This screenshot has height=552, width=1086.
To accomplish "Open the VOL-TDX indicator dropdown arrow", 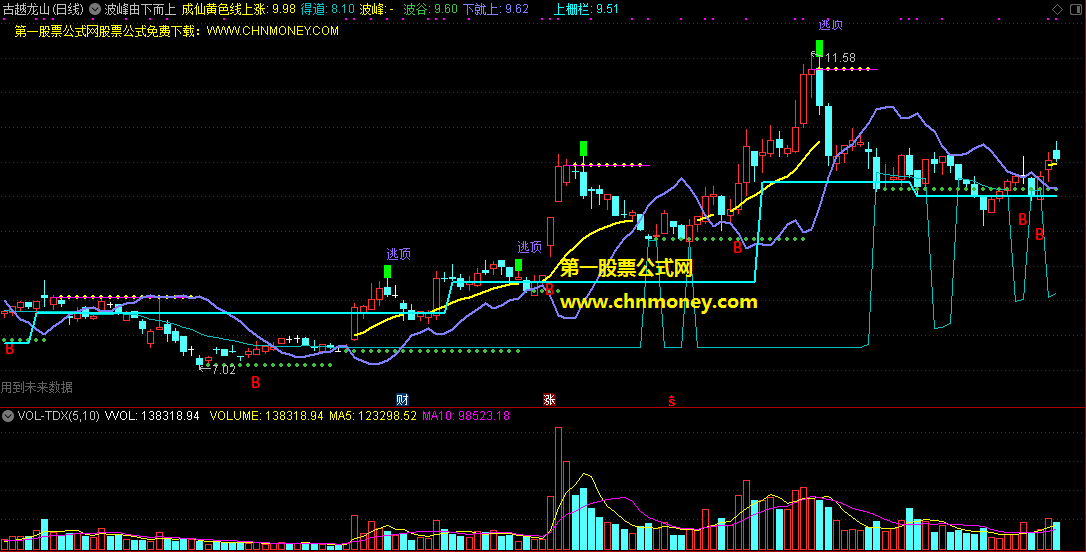I will pyautogui.click(x=8, y=416).
